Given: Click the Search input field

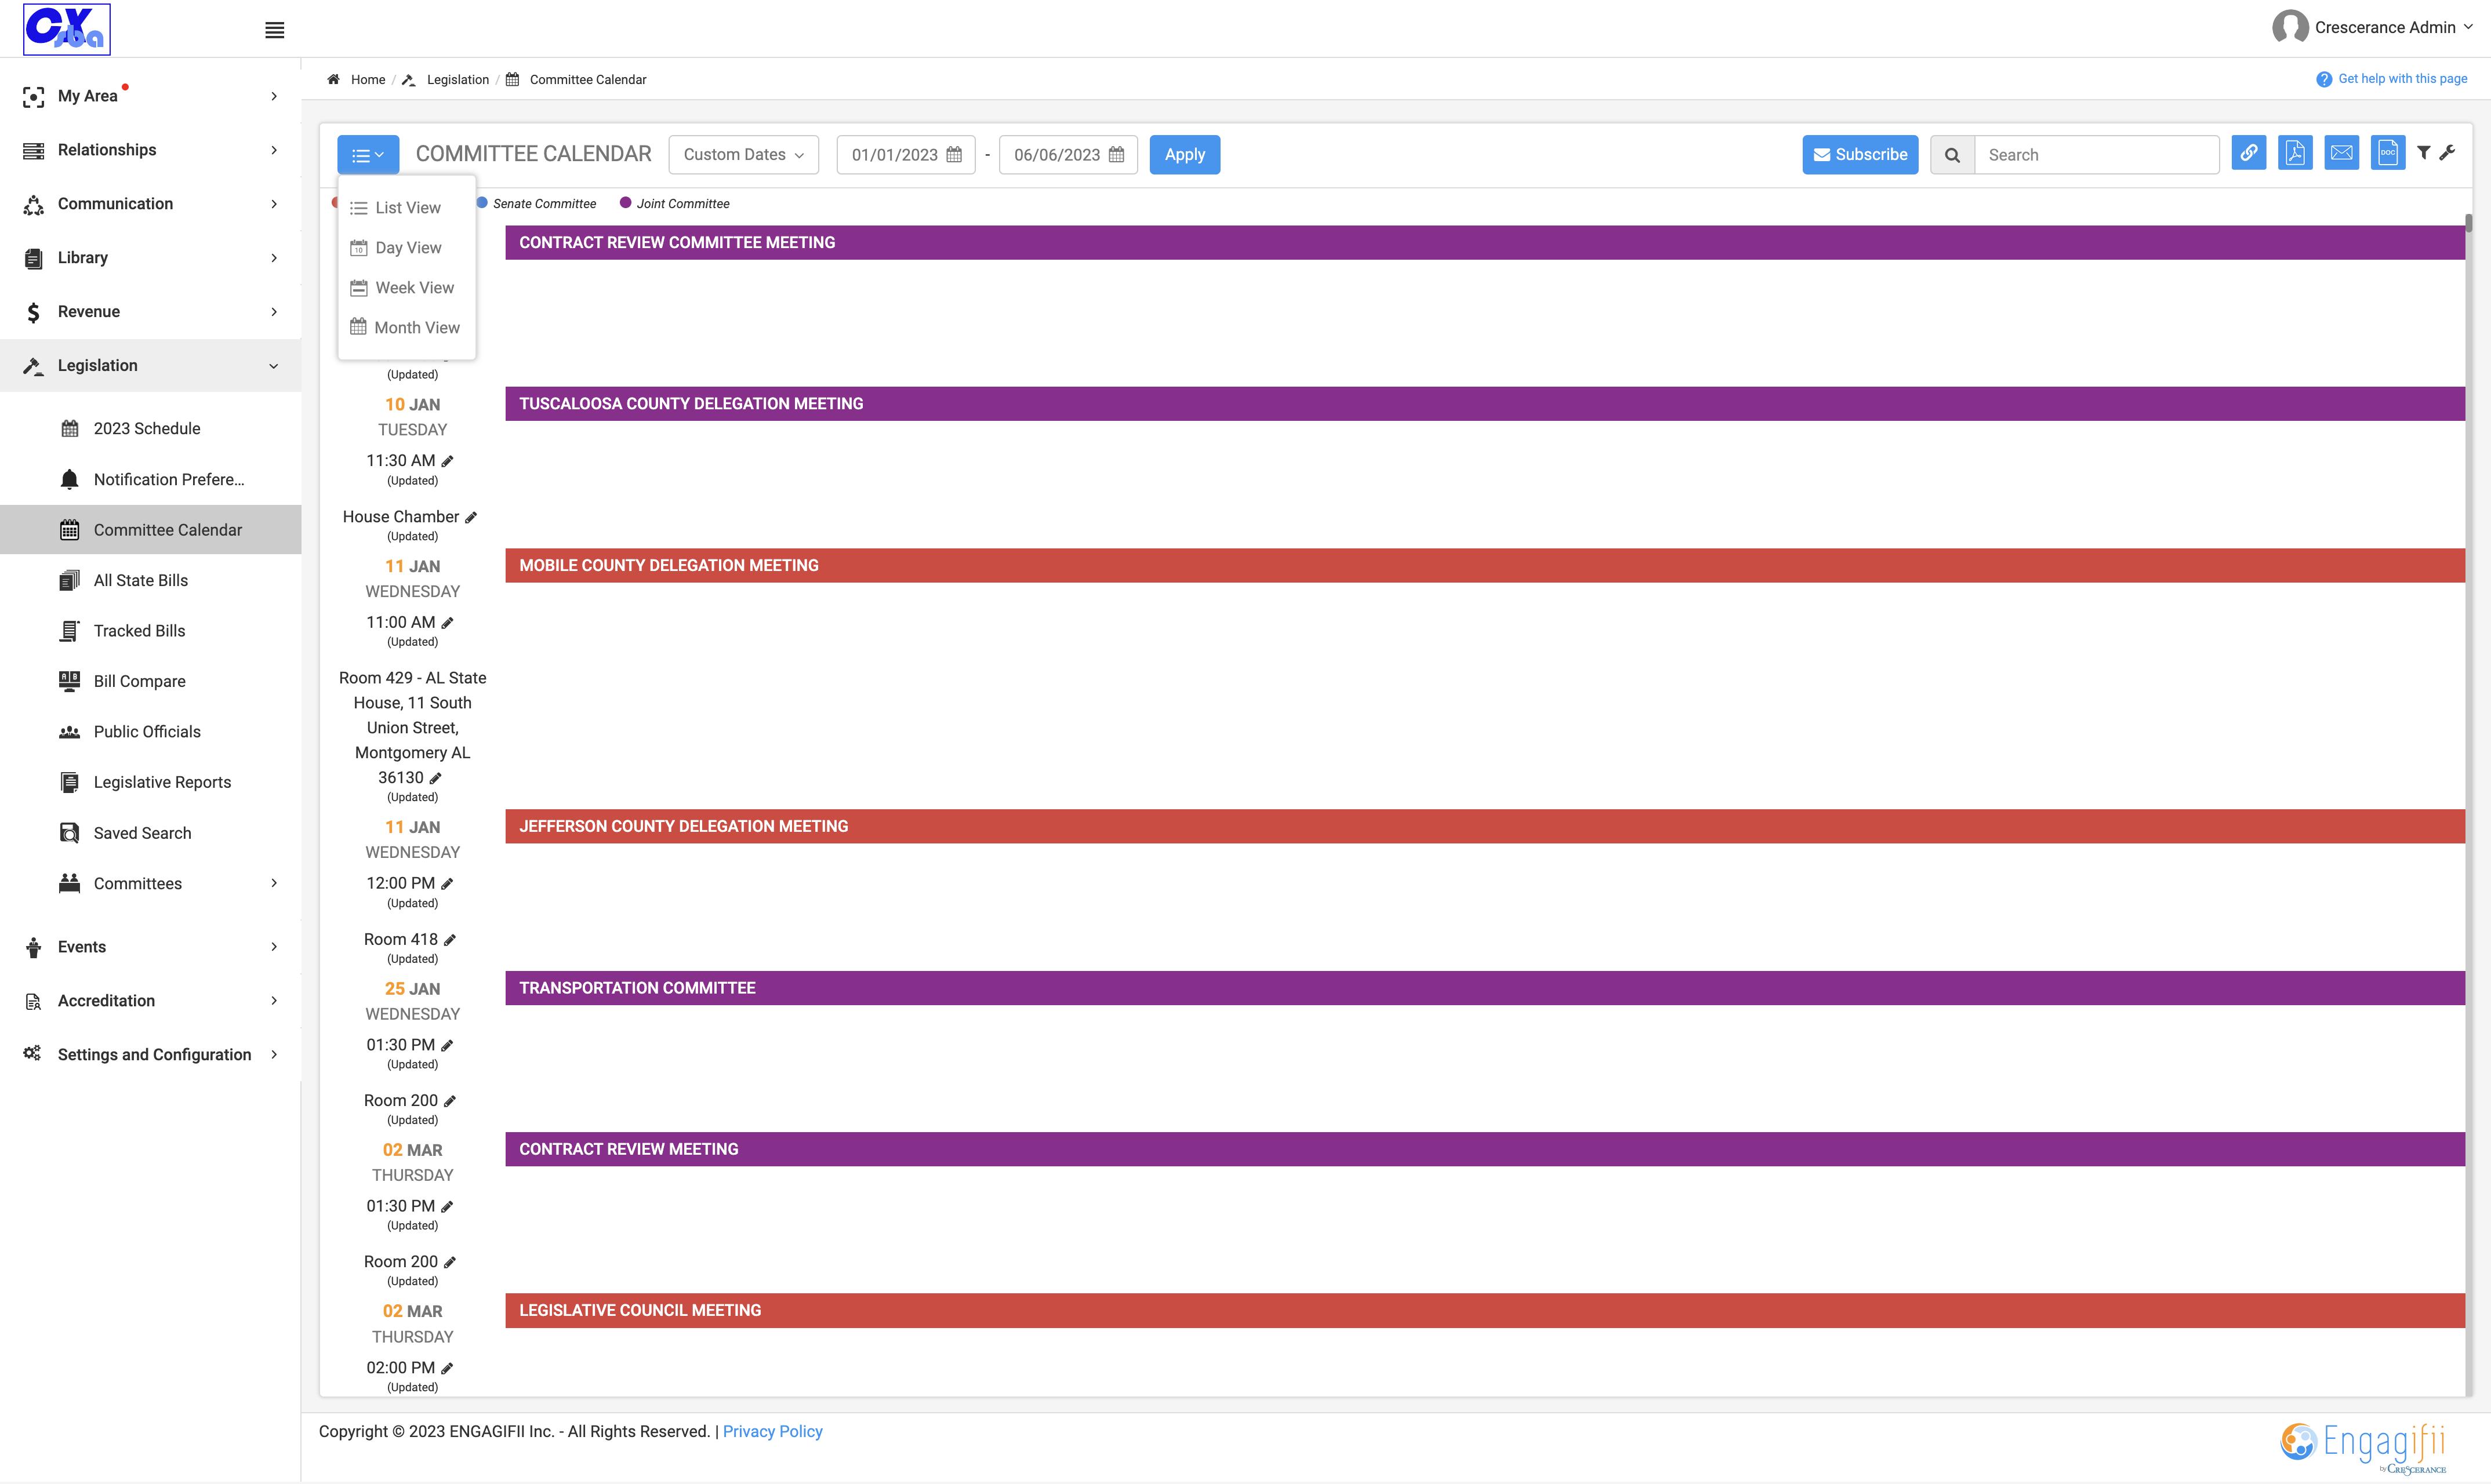Looking at the screenshot, I should click(x=2097, y=155).
